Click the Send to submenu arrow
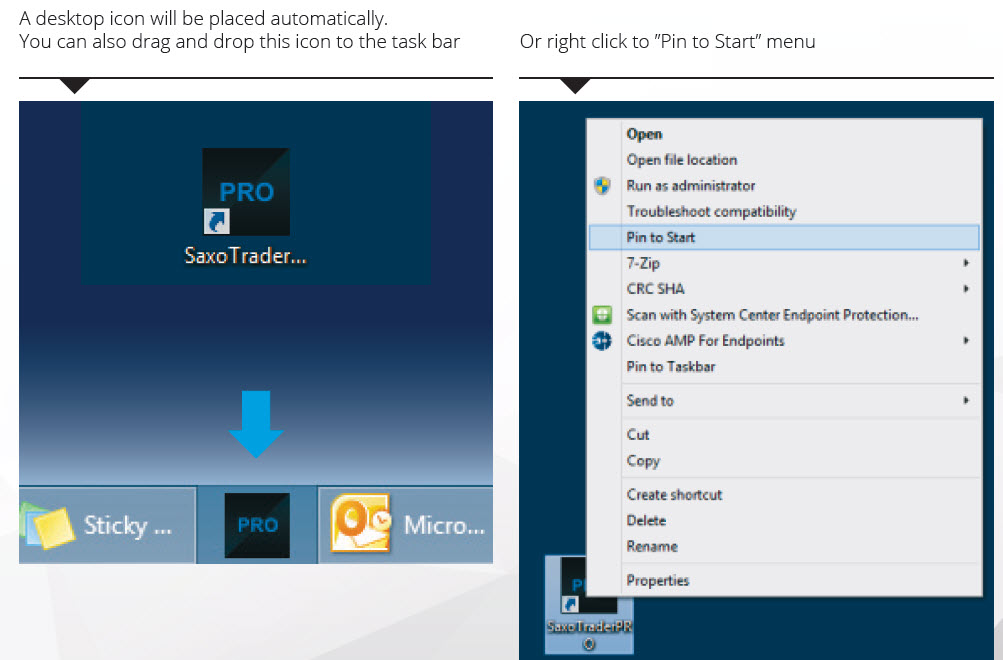The height and width of the screenshot is (660, 1003). click(x=966, y=401)
